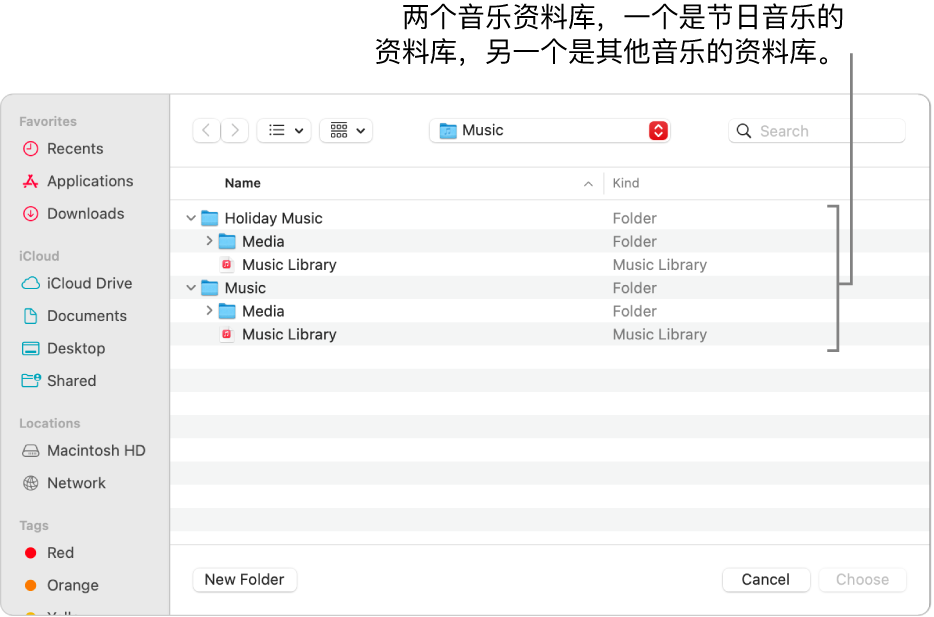Select the Documents sidebar item
This screenshot has height=617, width=934.
pyautogui.click(x=87, y=315)
